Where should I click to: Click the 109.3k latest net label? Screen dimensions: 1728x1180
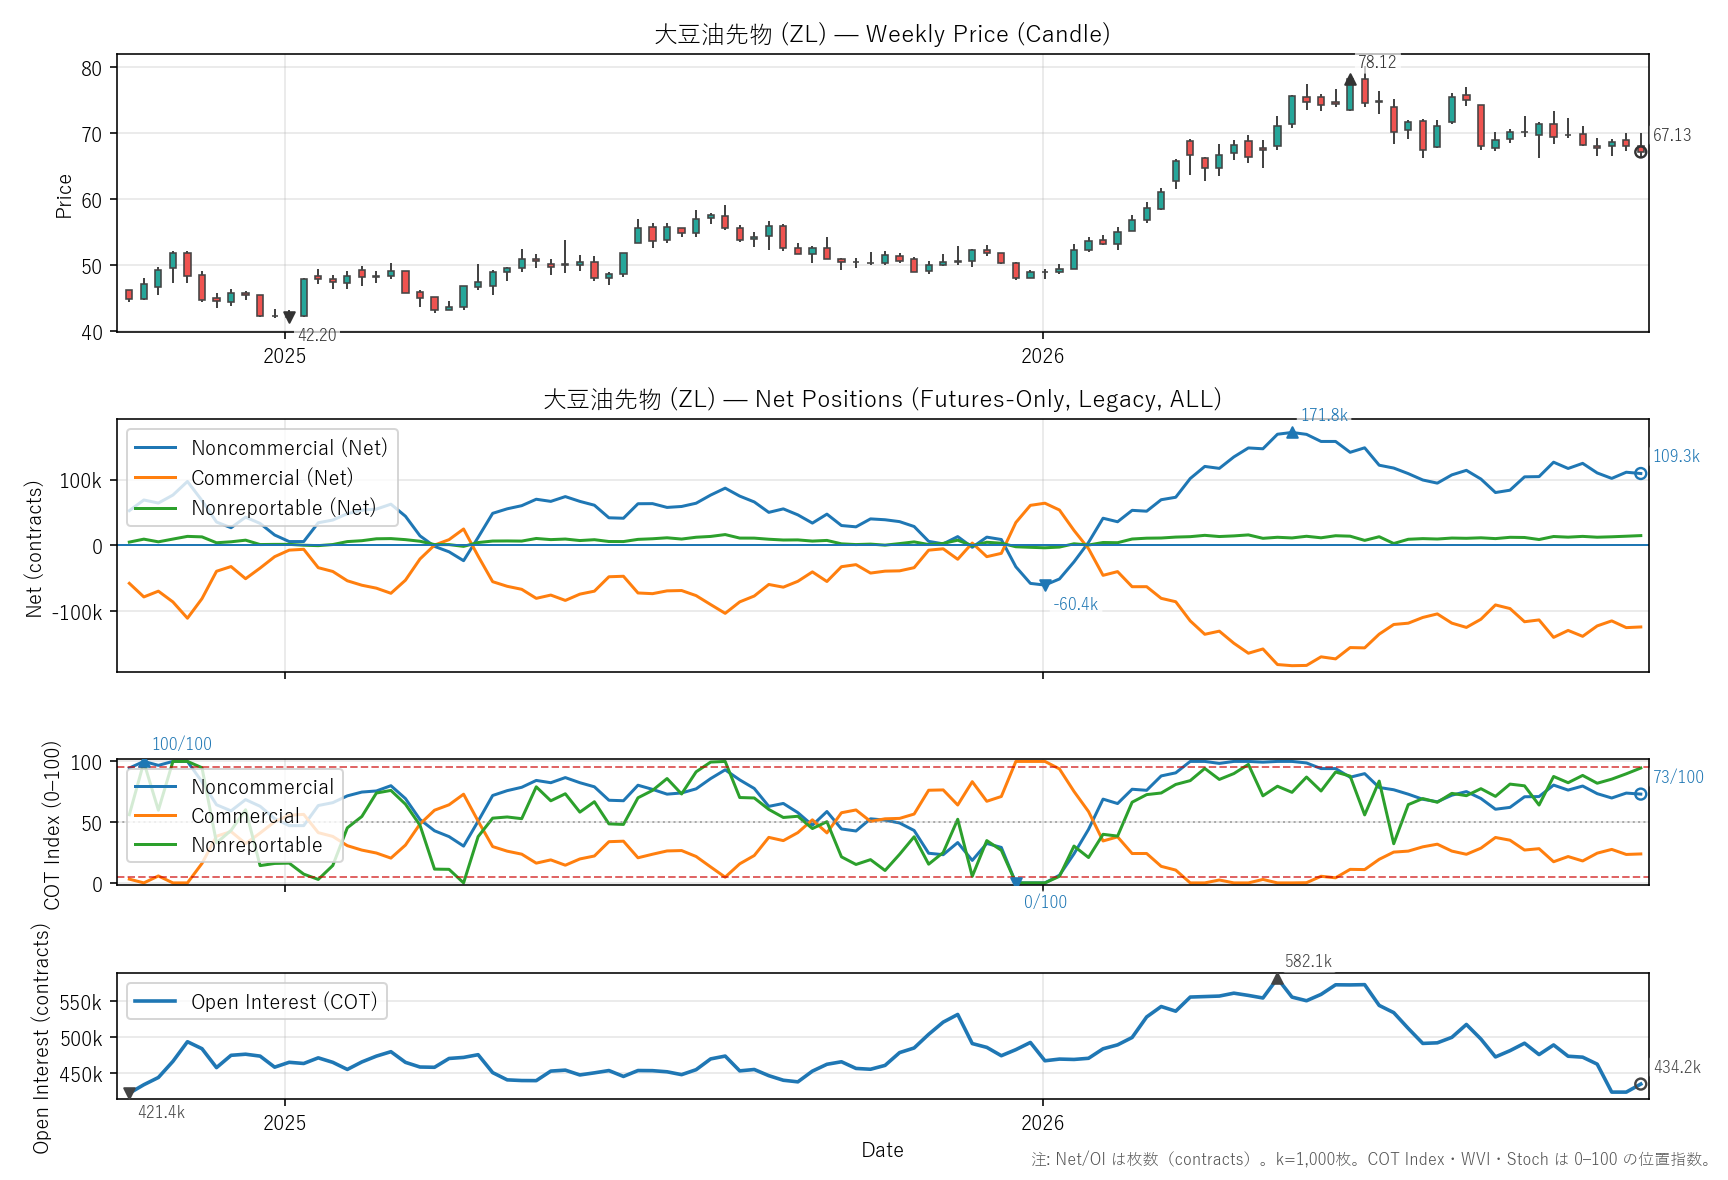[1676, 456]
